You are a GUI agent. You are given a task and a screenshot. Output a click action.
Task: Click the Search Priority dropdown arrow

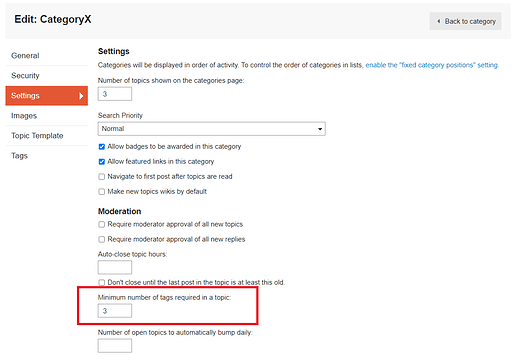(320, 129)
